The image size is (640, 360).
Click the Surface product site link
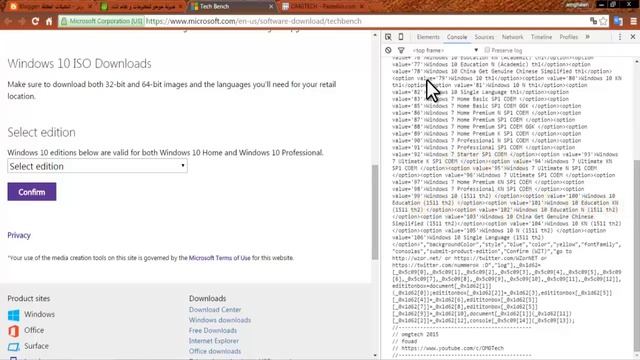coord(36,346)
